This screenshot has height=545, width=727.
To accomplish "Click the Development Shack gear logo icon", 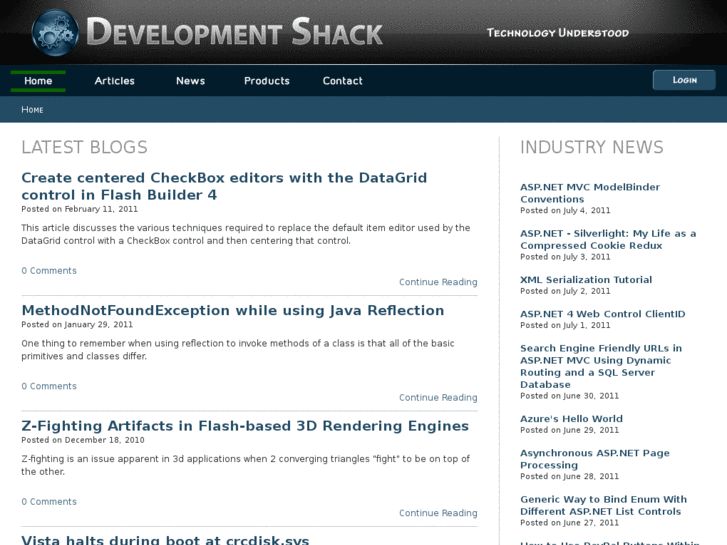I will [55, 32].
